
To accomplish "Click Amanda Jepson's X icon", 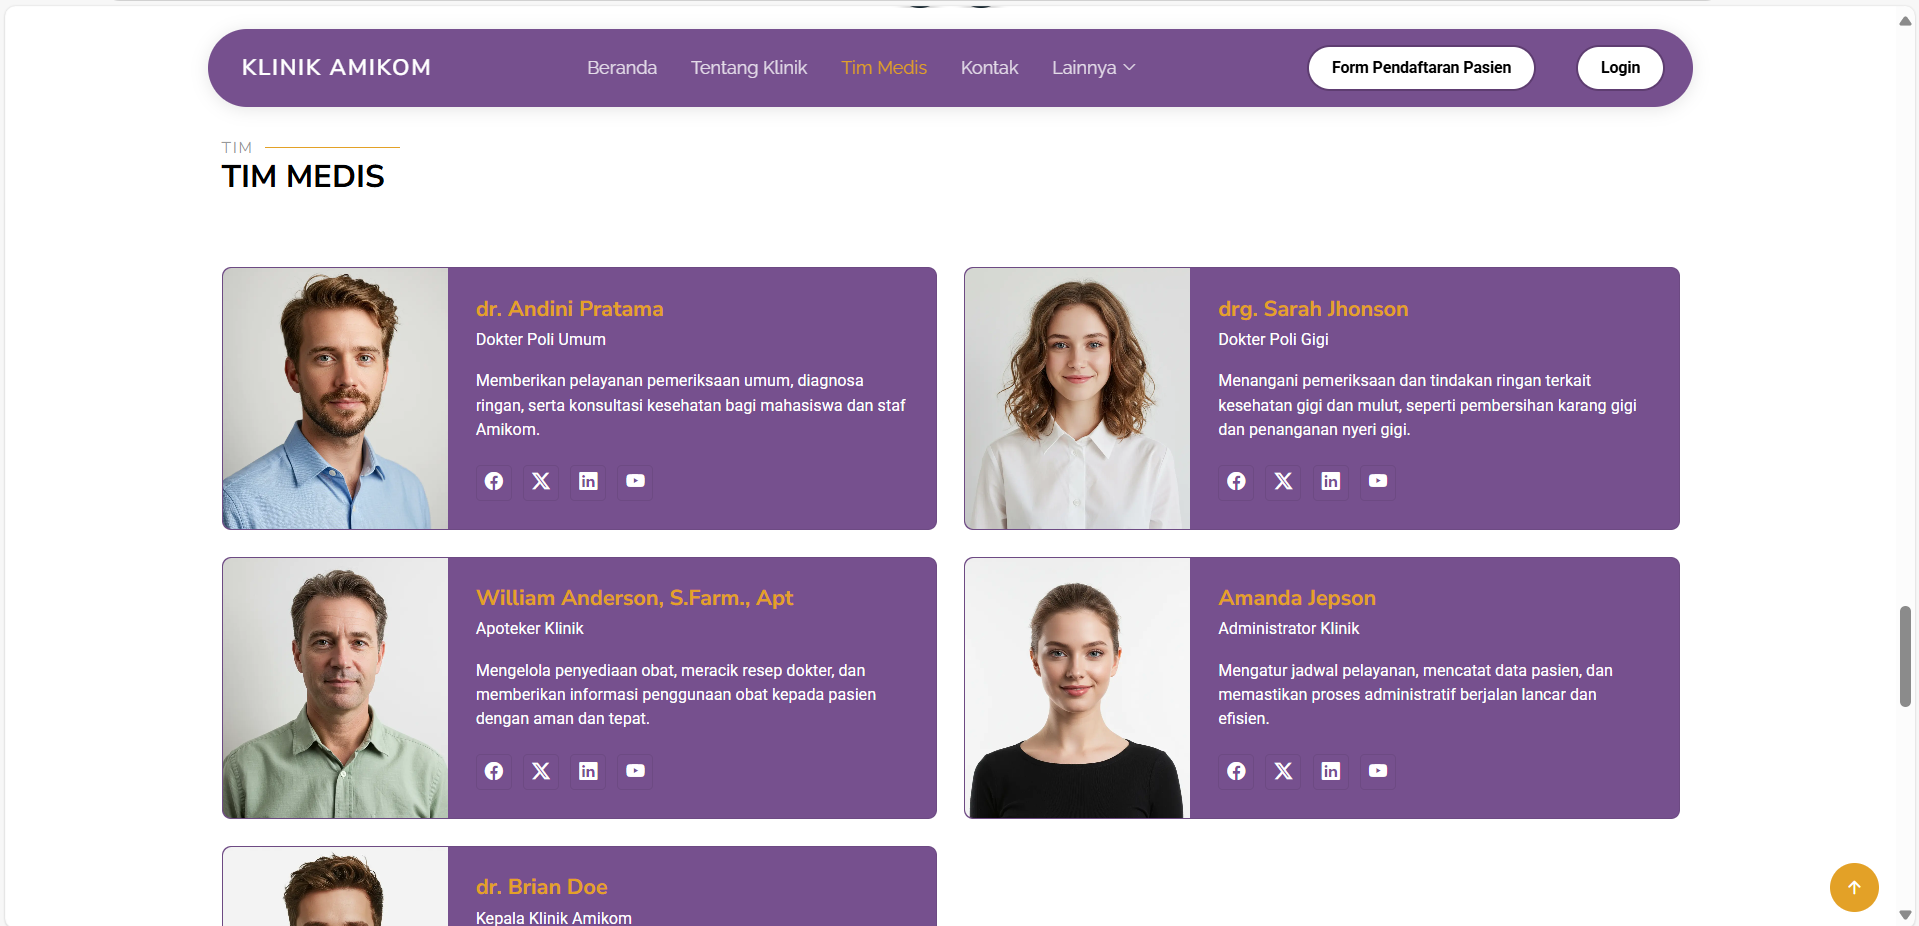I will 1283,771.
